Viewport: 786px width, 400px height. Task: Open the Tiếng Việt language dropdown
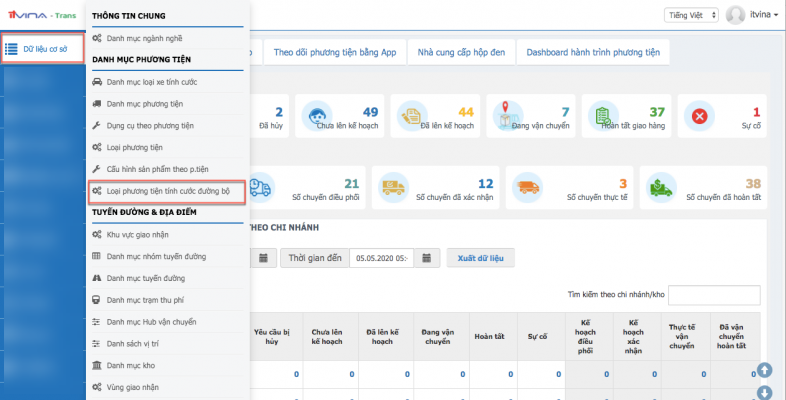click(690, 15)
